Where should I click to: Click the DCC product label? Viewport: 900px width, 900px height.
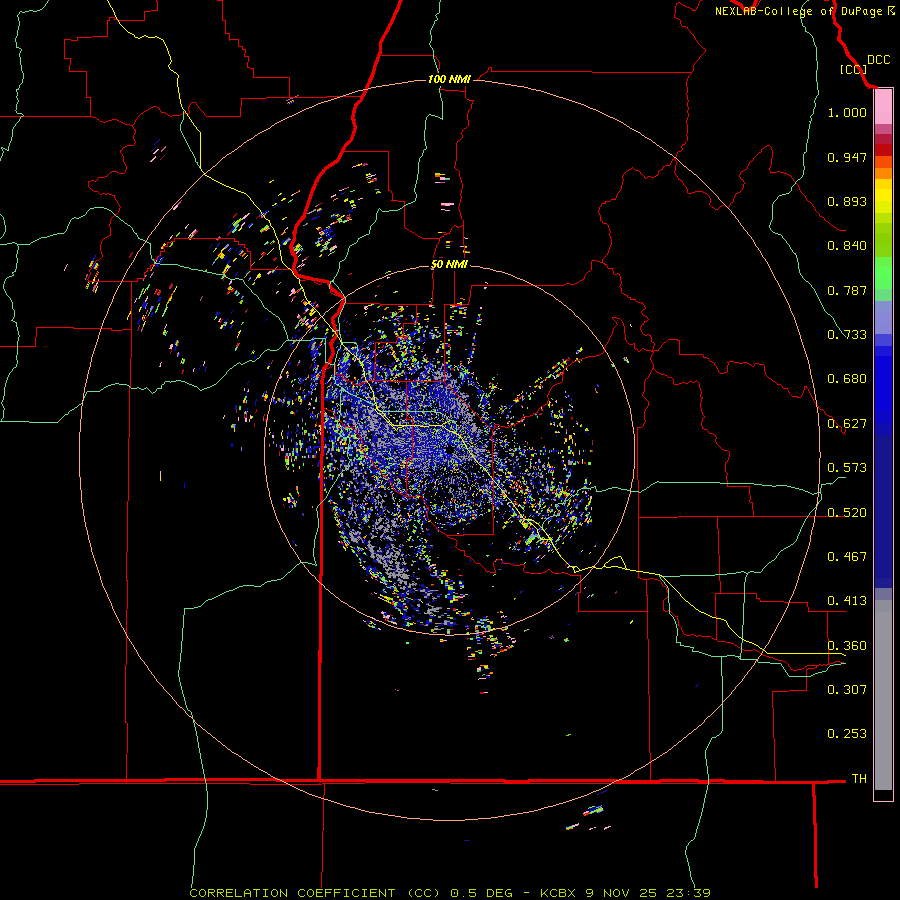(878, 60)
